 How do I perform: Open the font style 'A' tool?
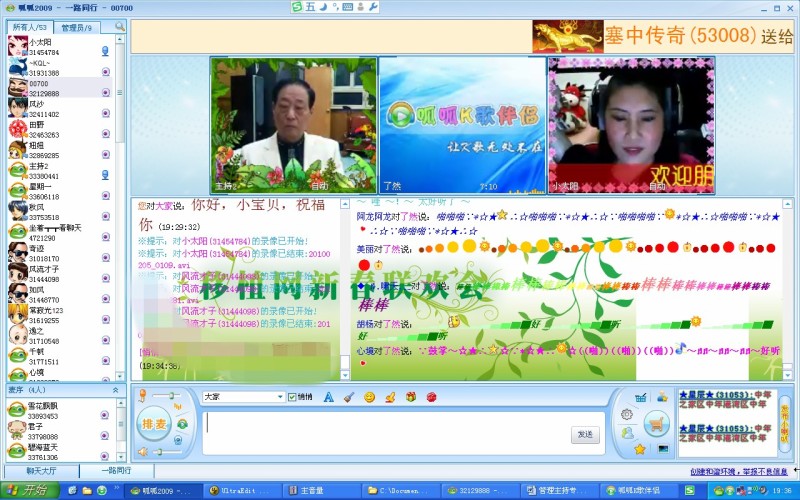pyautogui.click(x=329, y=397)
